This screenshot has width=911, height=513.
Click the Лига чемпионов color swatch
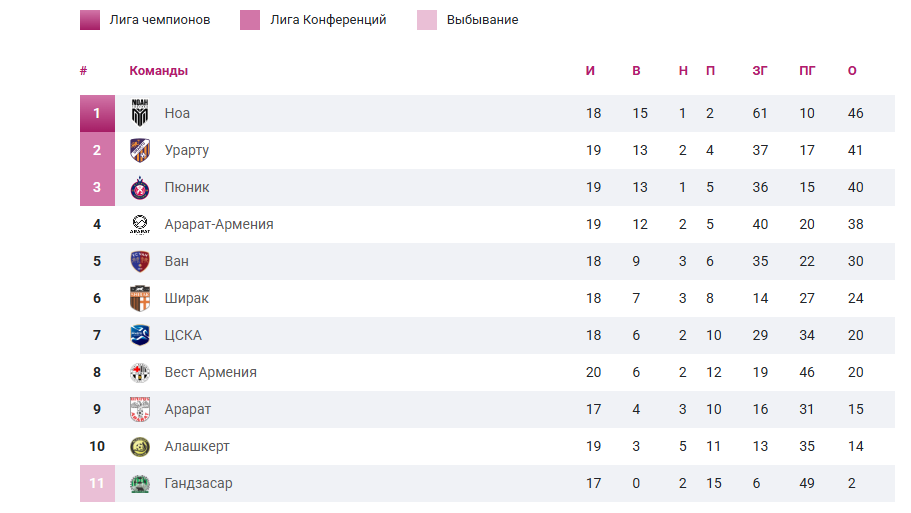coord(90,20)
